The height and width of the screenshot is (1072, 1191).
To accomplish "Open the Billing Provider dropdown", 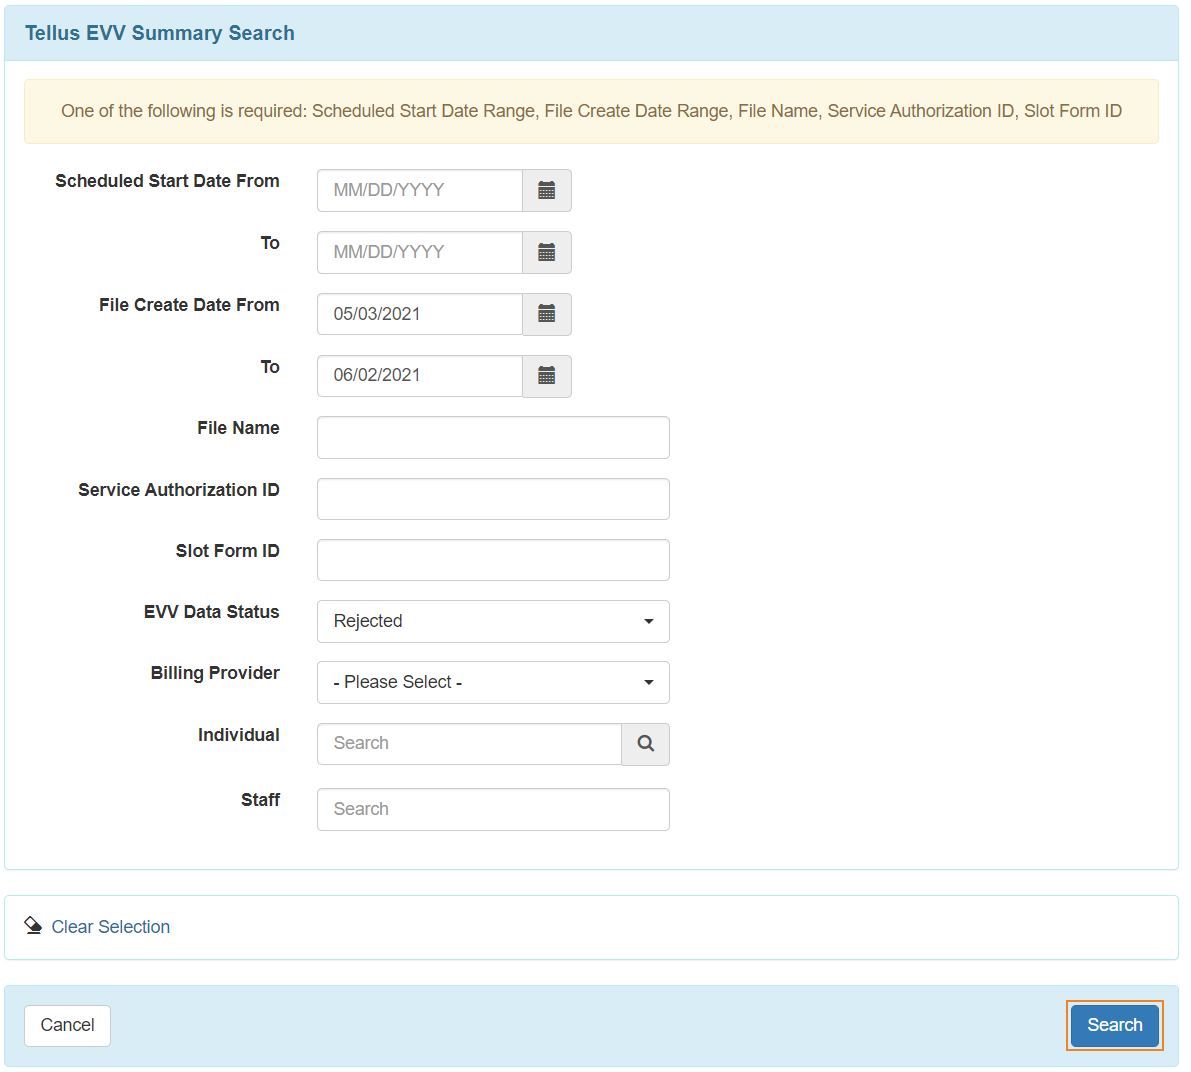I will click(x=493, y=682).
